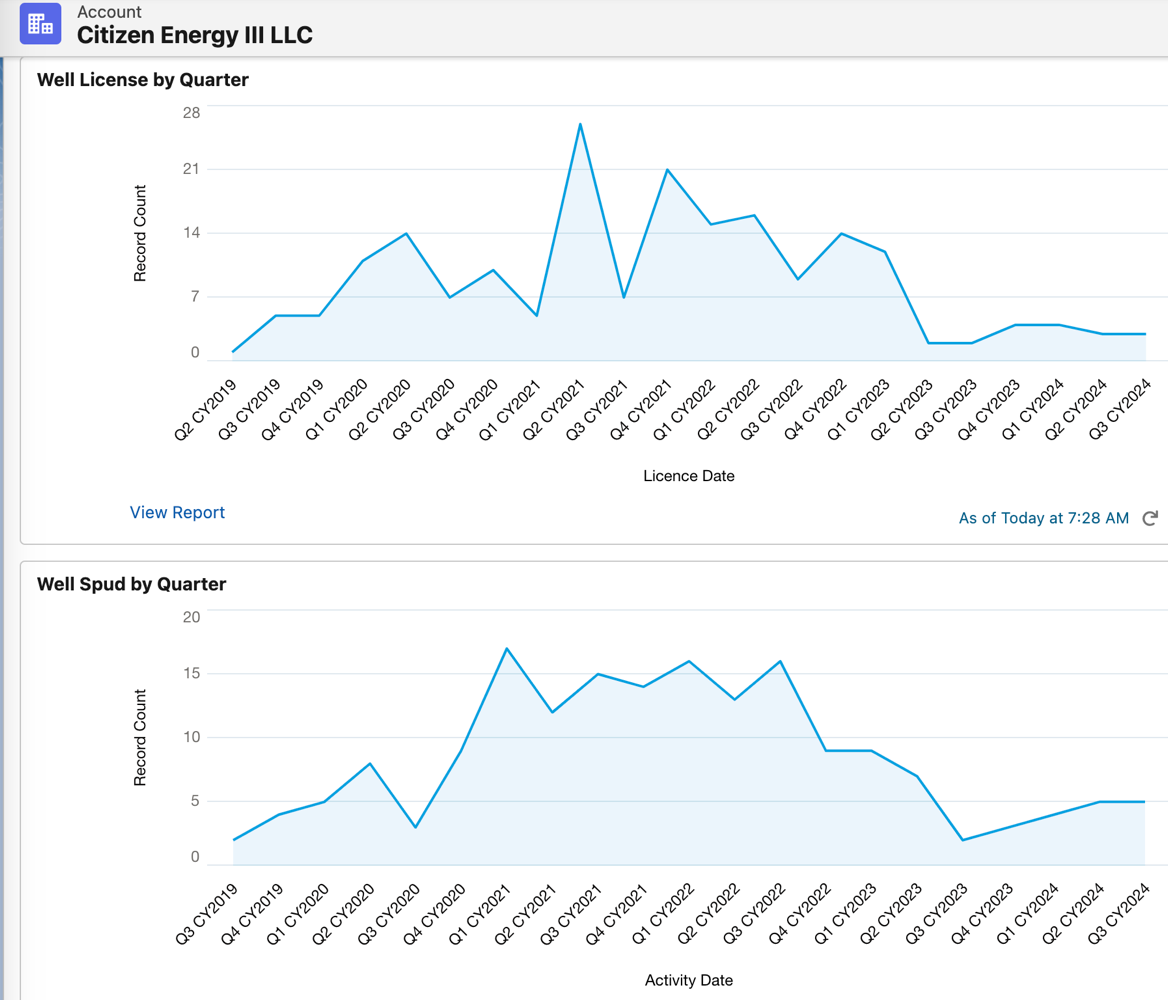Open details for the Licence Date axis
The width and height of the screenshot is (1168, 1000).
click(x=689, y=476)
